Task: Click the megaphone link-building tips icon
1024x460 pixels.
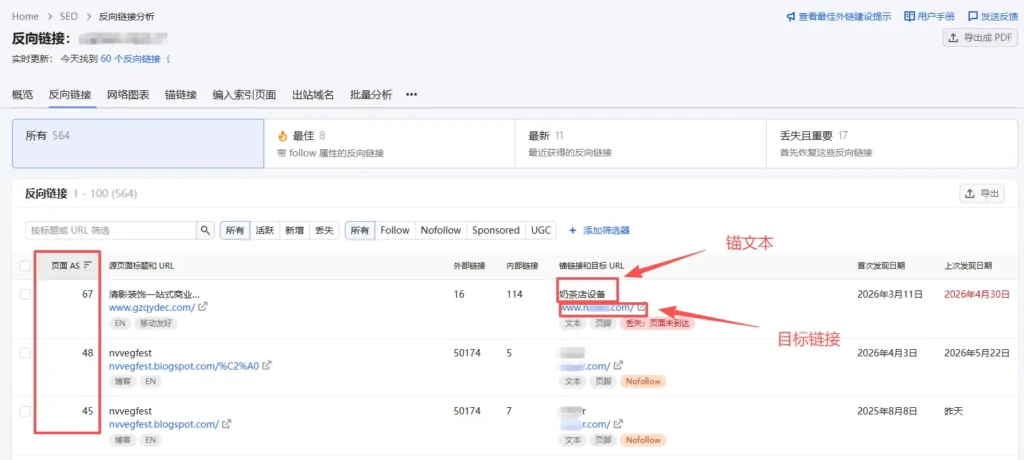Action: click(x=791, y=16)
